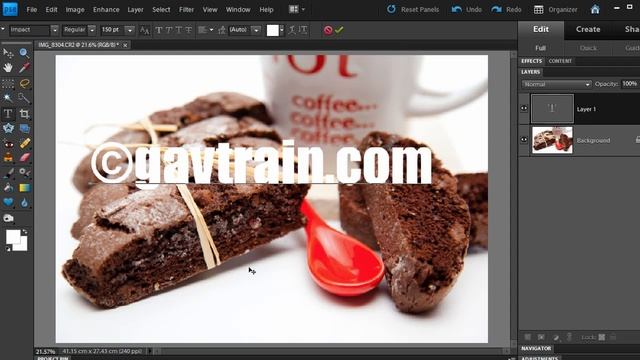Cancel the current text edit
640x360 pixels.
(328, 30)
